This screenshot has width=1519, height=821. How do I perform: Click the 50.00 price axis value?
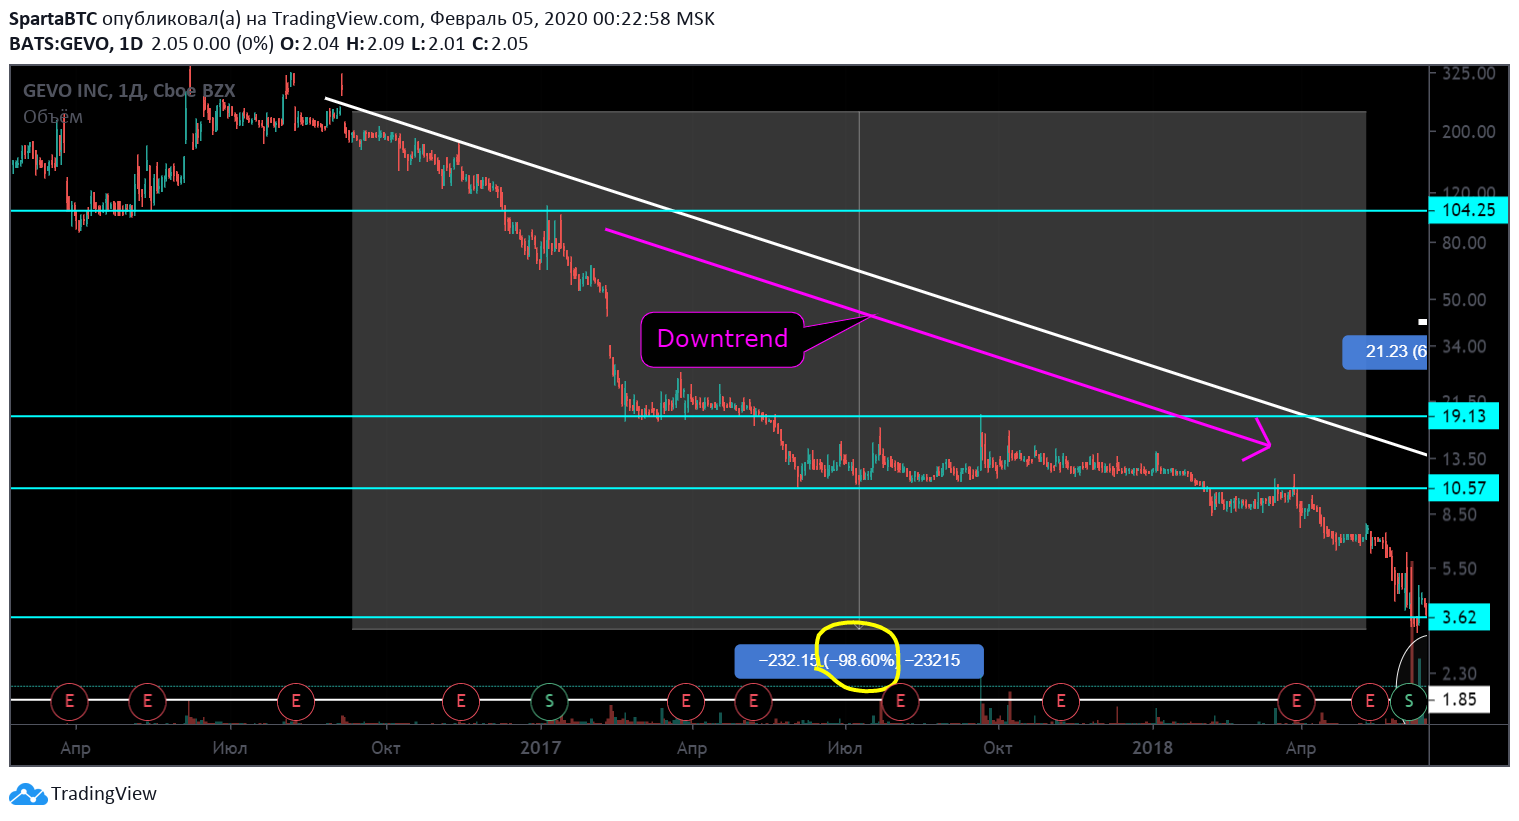(x=1464, y=300)
